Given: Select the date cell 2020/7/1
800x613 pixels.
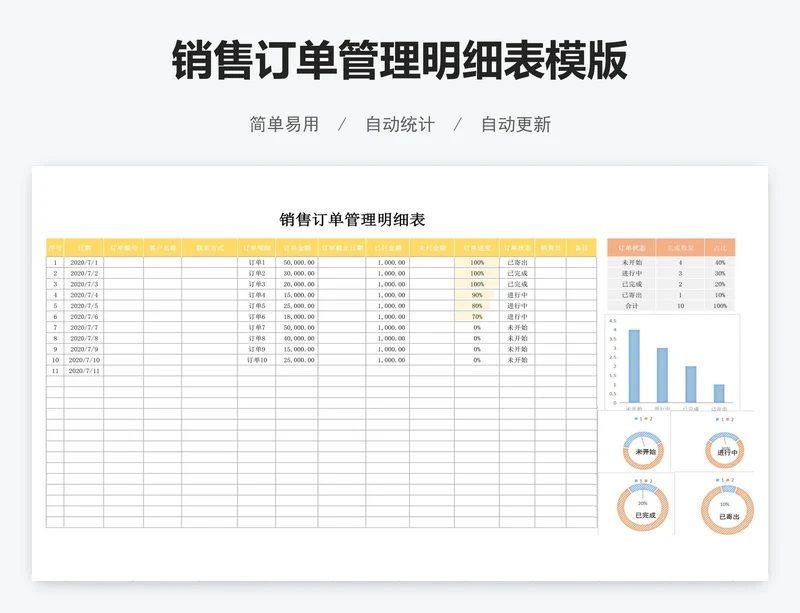Looking at the screenshot, I should [x=84, y=262].
